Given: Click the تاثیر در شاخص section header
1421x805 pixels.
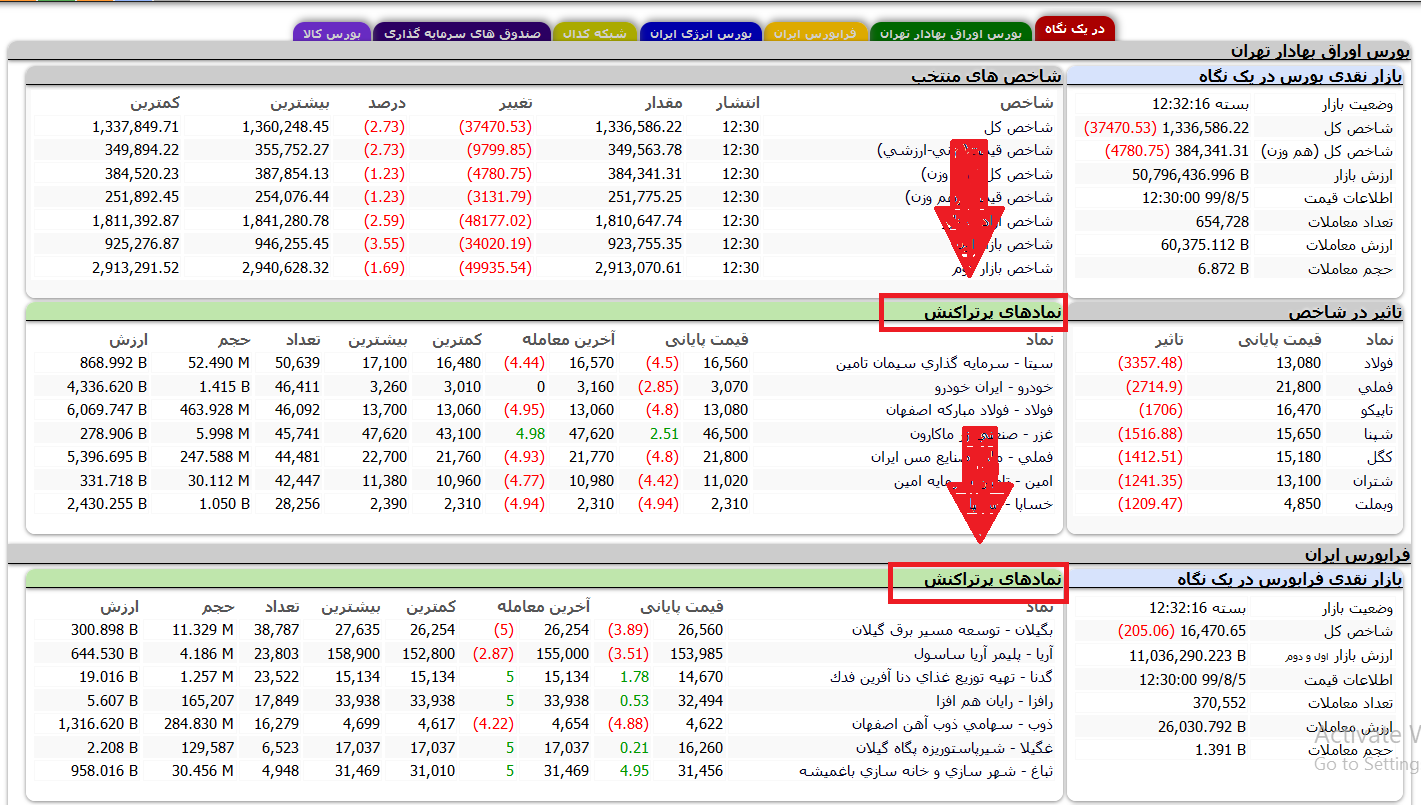Looking at the screenshot, I should (x=1345, y=313).
